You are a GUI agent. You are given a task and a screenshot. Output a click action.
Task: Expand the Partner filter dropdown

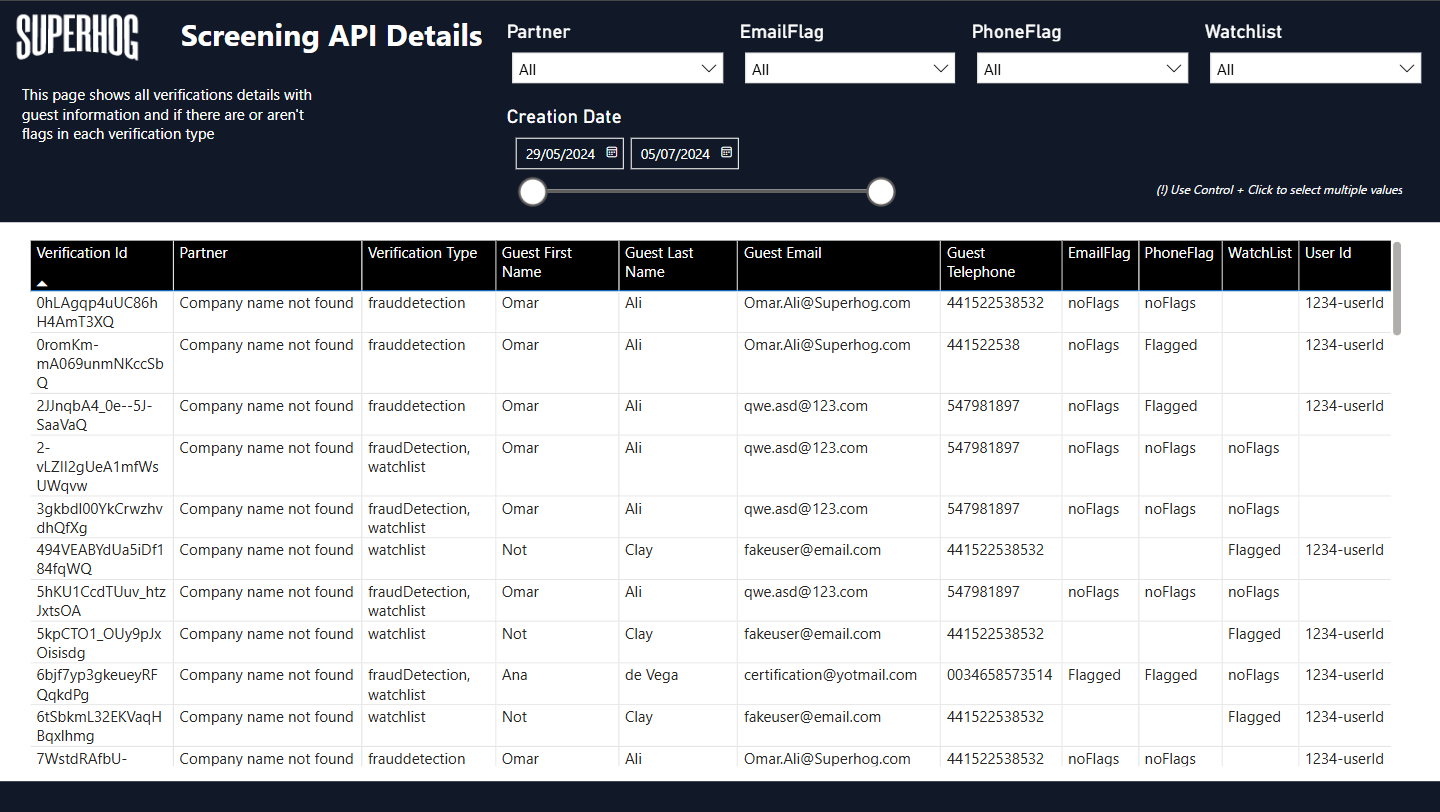(x=617, y=69)
